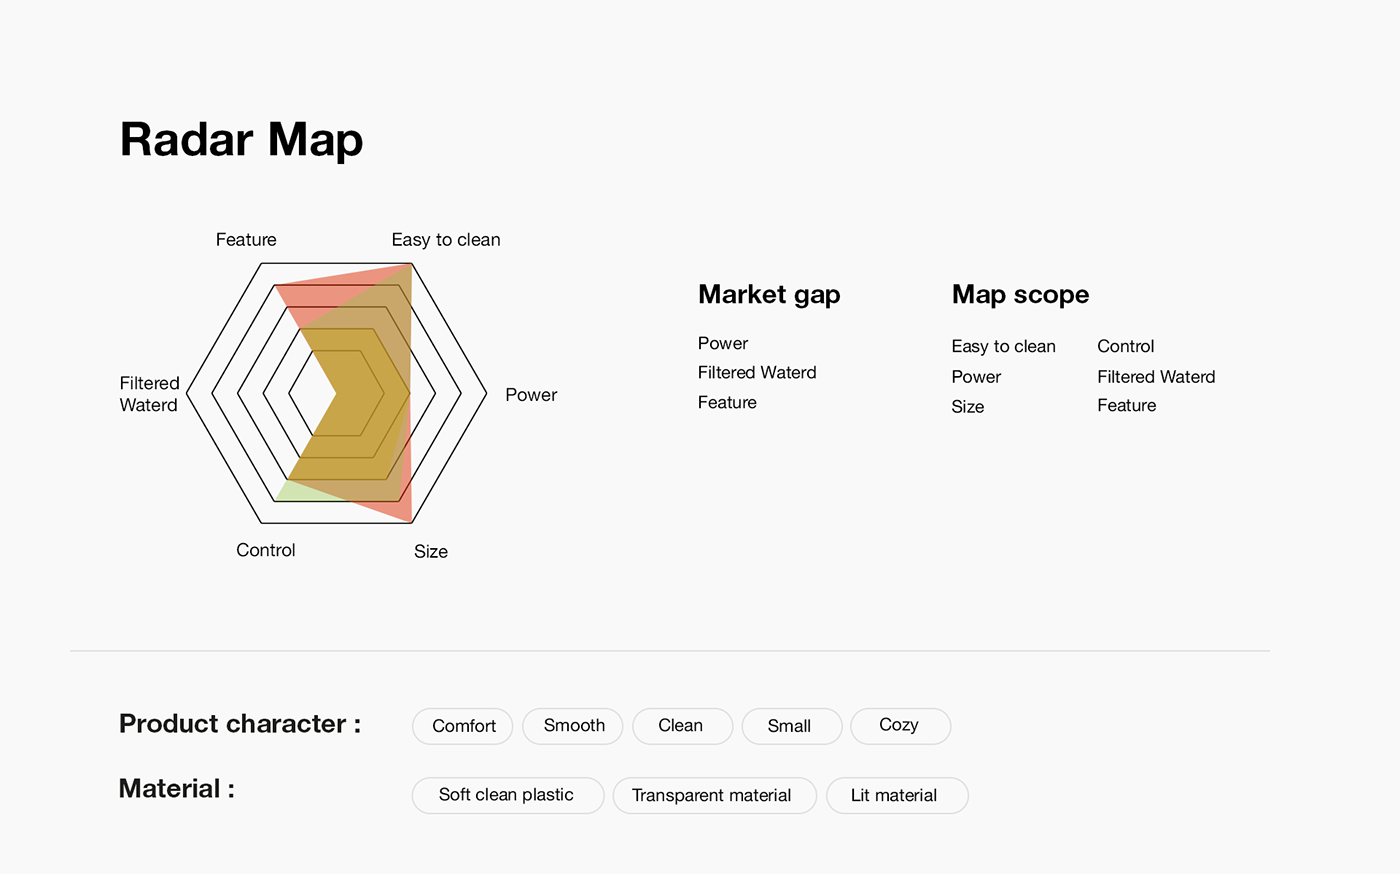
Task: Select the Transparent material pill
Action: [x=712, y=795]
